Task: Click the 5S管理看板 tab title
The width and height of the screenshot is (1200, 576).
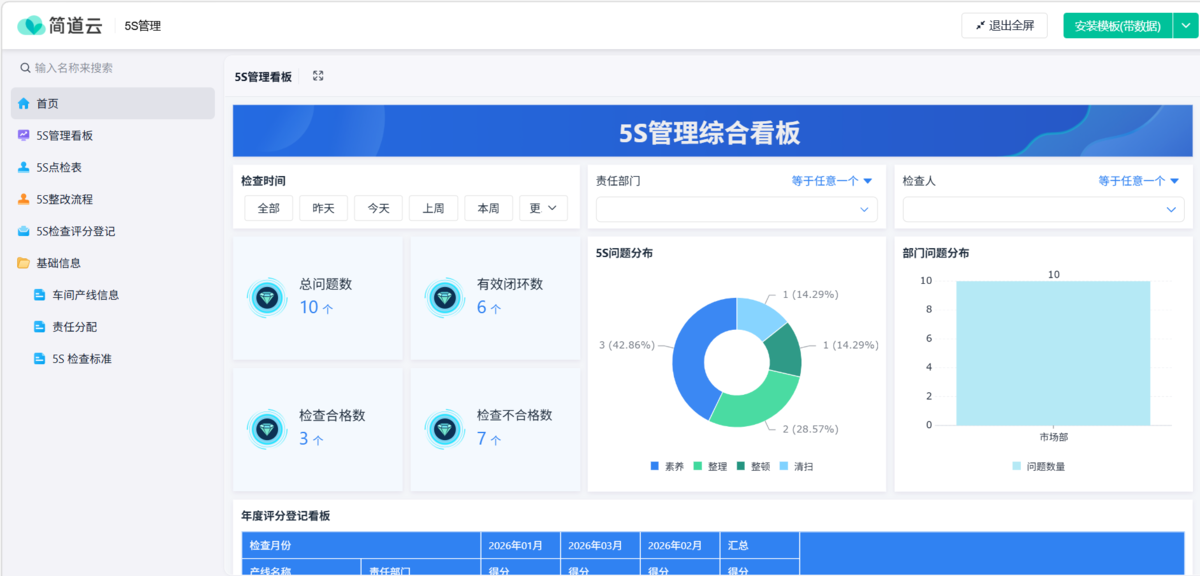Action: click(x=263, y=76)
